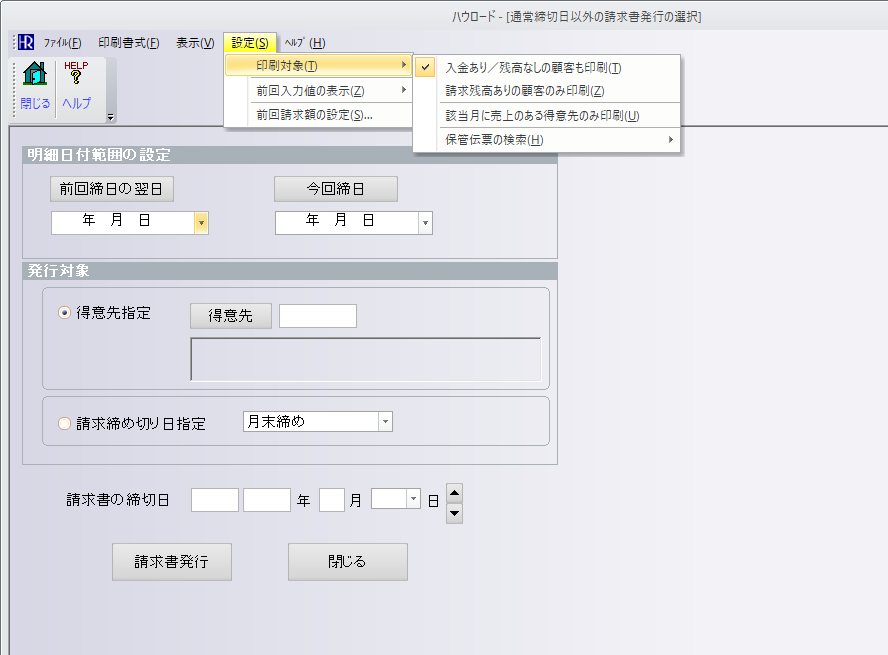Open the 印刷書式 menu
Screen dimensions: 888x655
[128, 43]
